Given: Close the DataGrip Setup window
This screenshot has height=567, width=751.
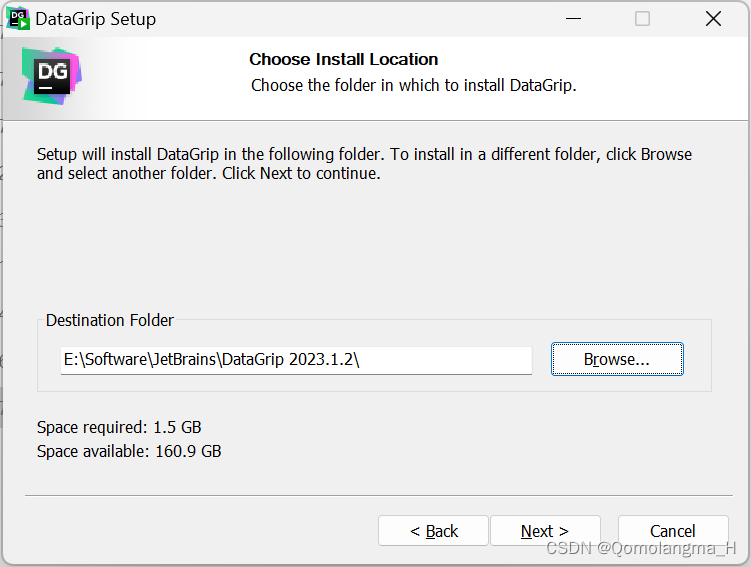Looking at the screenshot, I should pos(713,19).
